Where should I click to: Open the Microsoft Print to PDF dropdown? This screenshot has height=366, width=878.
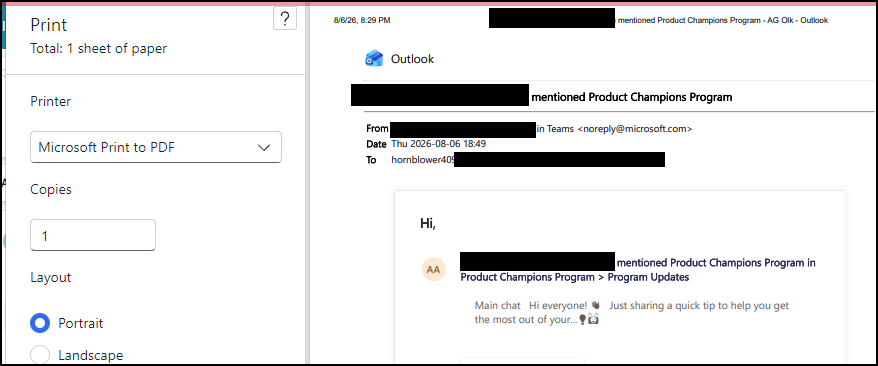click(x=156, y=147)
